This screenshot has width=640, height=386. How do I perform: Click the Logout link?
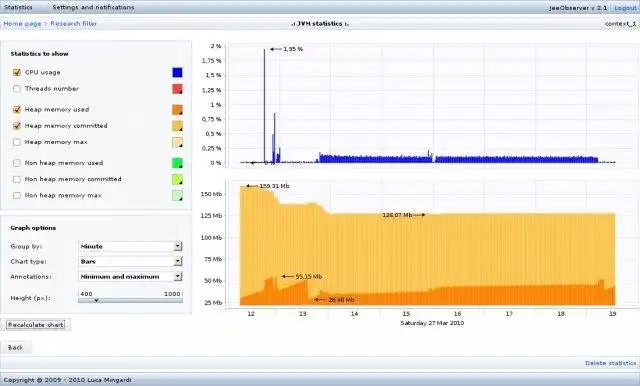(625, 8)
